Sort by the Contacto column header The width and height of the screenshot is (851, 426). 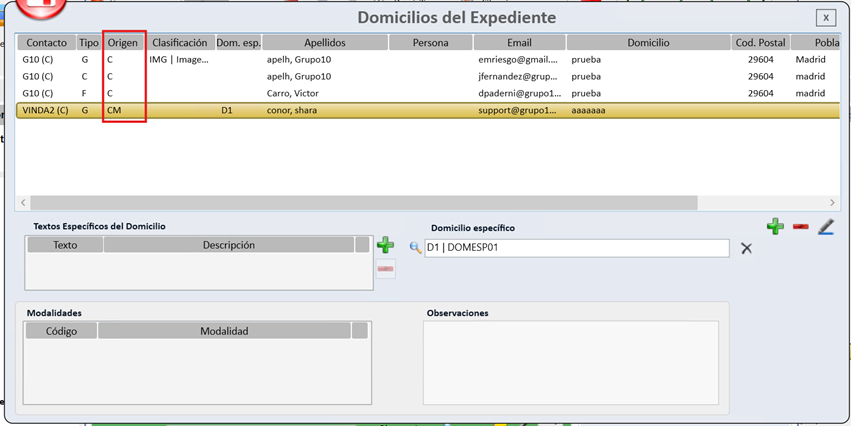click(x=47, y=42)
